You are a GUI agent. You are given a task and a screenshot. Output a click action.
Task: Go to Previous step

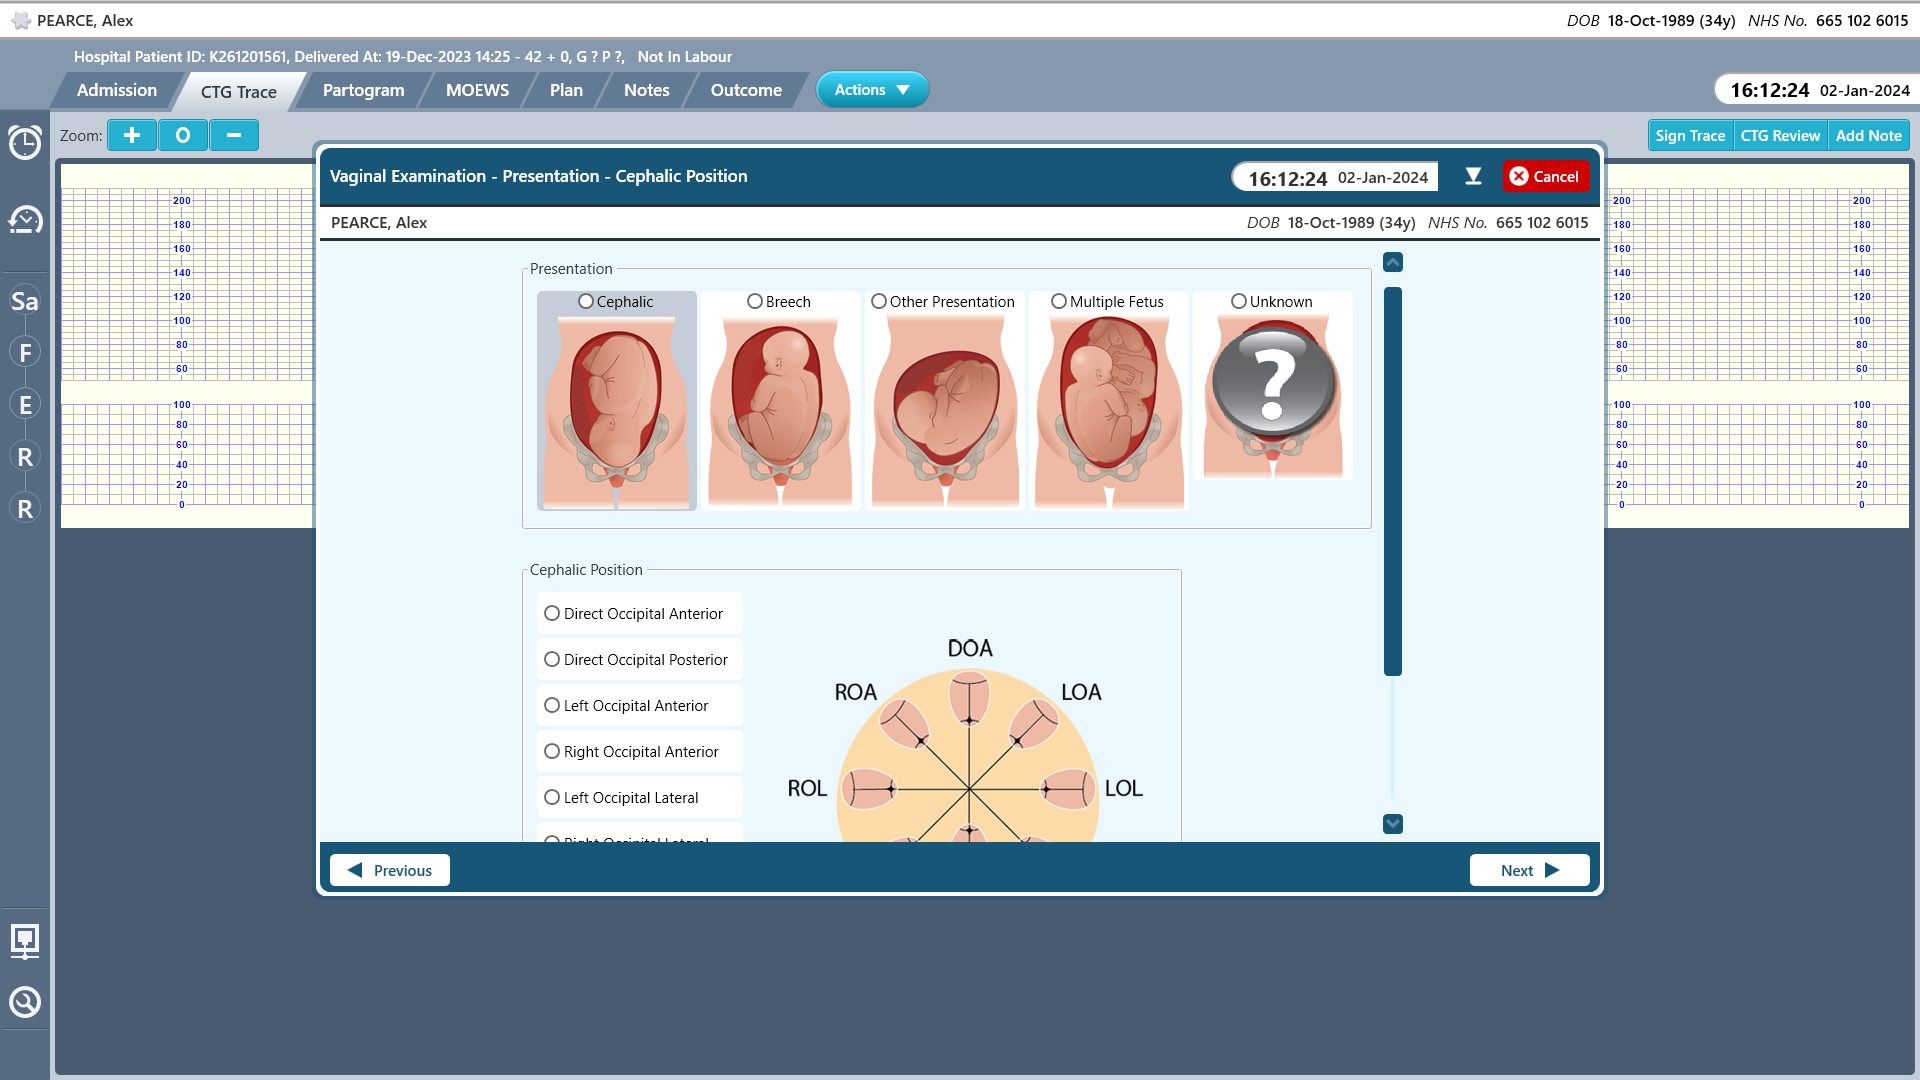click(390, 870)
